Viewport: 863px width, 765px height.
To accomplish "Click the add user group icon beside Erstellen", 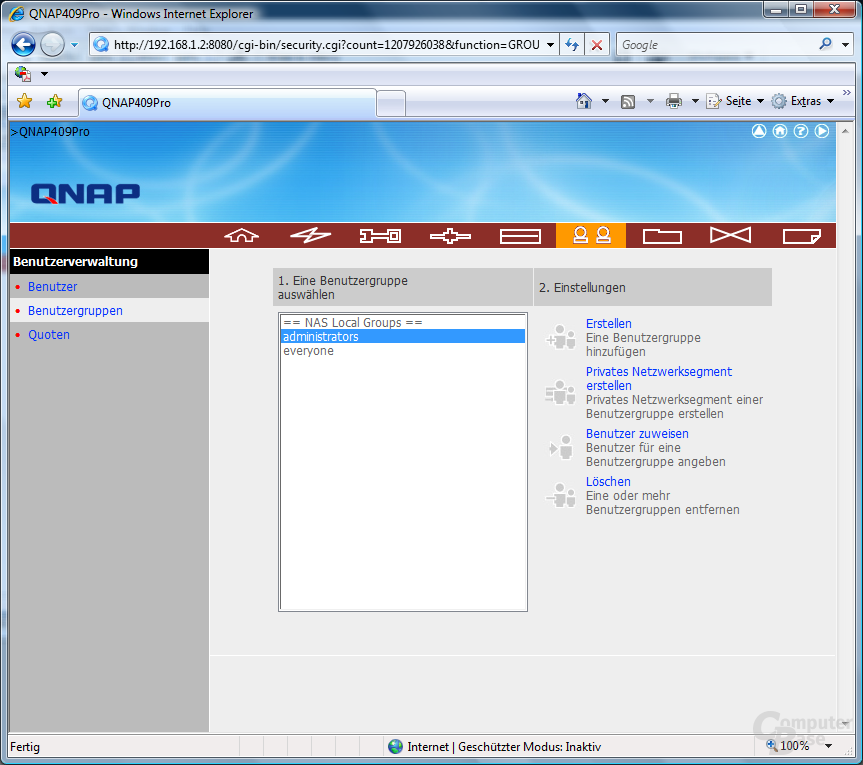I will point(561,337).
